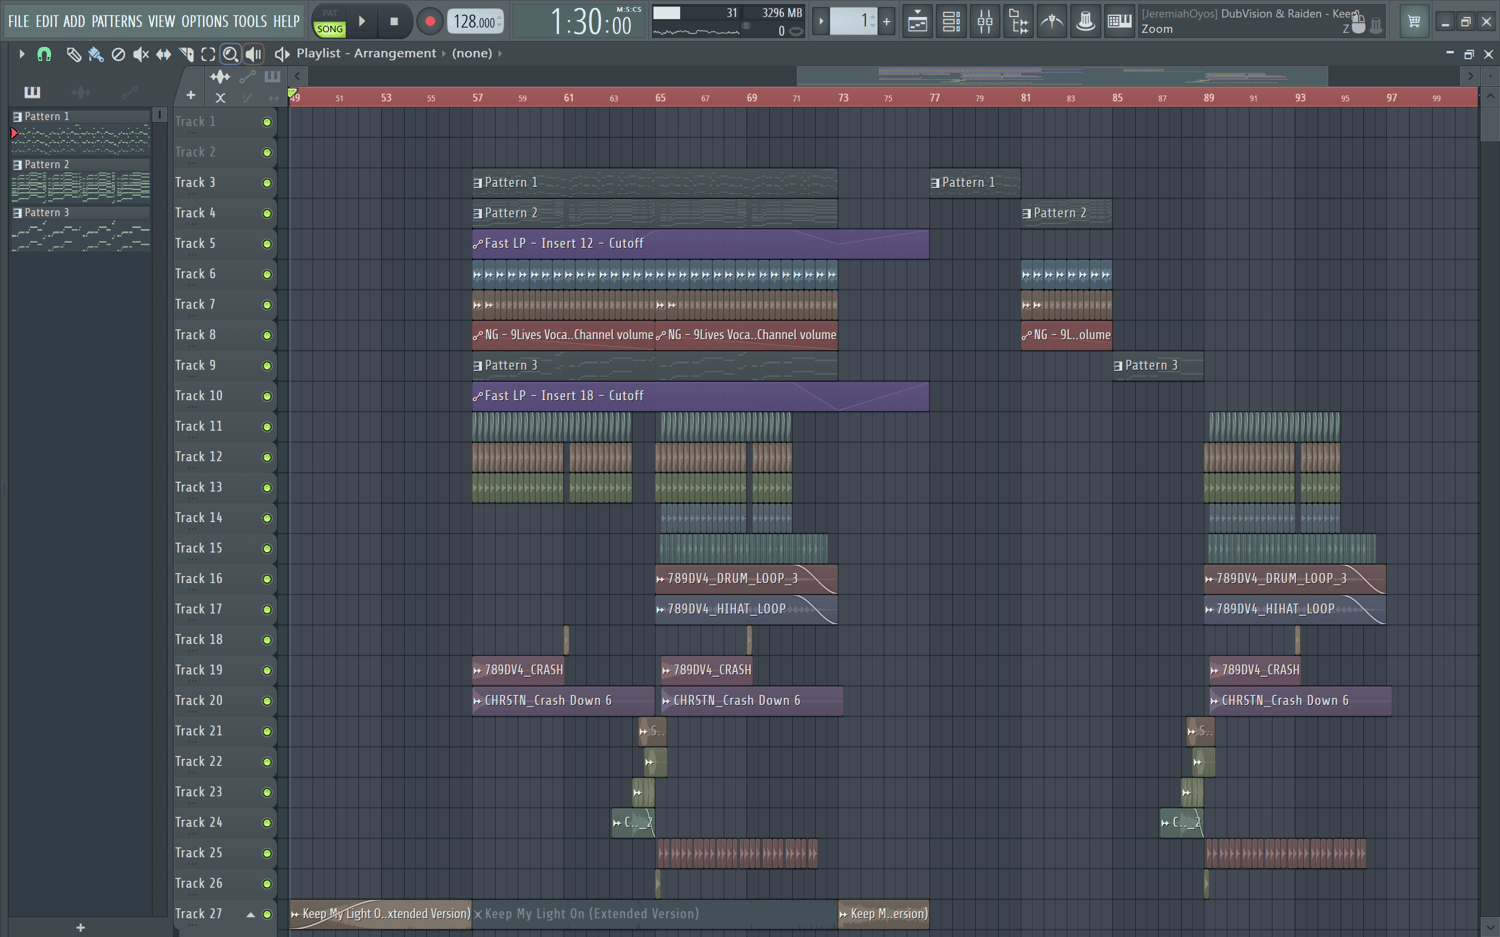Image resolution: width=1500 pixels, height=937 pixels.
Task: Collapse the picker with the arrow above the ruler
Action: pyautogui.click(x=297, y=76)
